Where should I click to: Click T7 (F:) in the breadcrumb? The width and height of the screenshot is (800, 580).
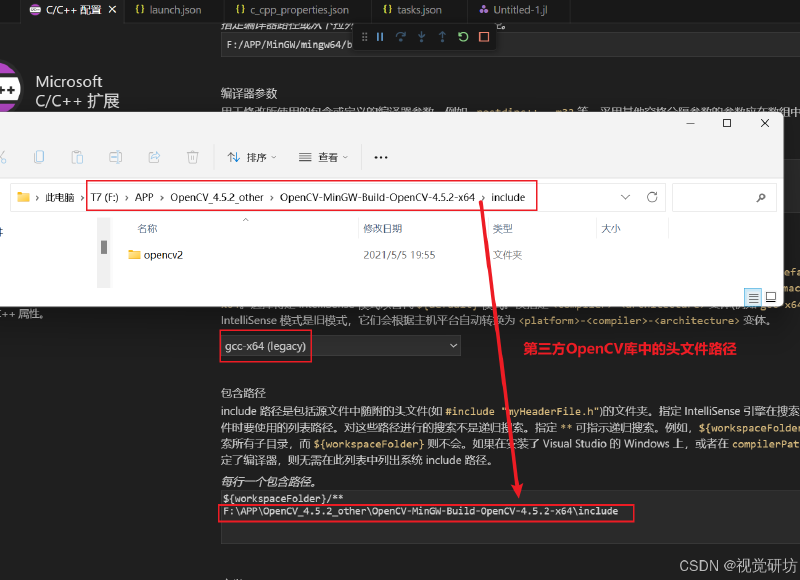(105, 197)
